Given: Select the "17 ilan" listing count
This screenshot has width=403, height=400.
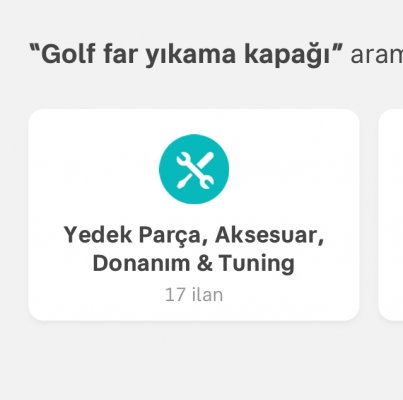Looking at the screenshot, I should [x=194, y=295].
